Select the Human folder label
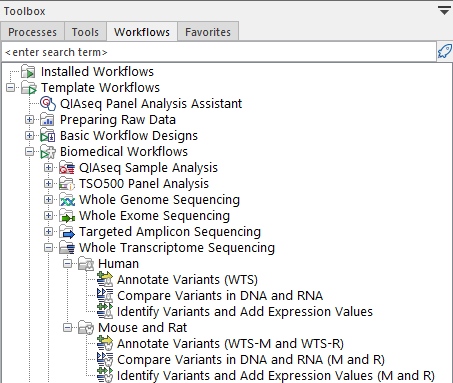This screenshot has width=453, height=383. [118, 264]
